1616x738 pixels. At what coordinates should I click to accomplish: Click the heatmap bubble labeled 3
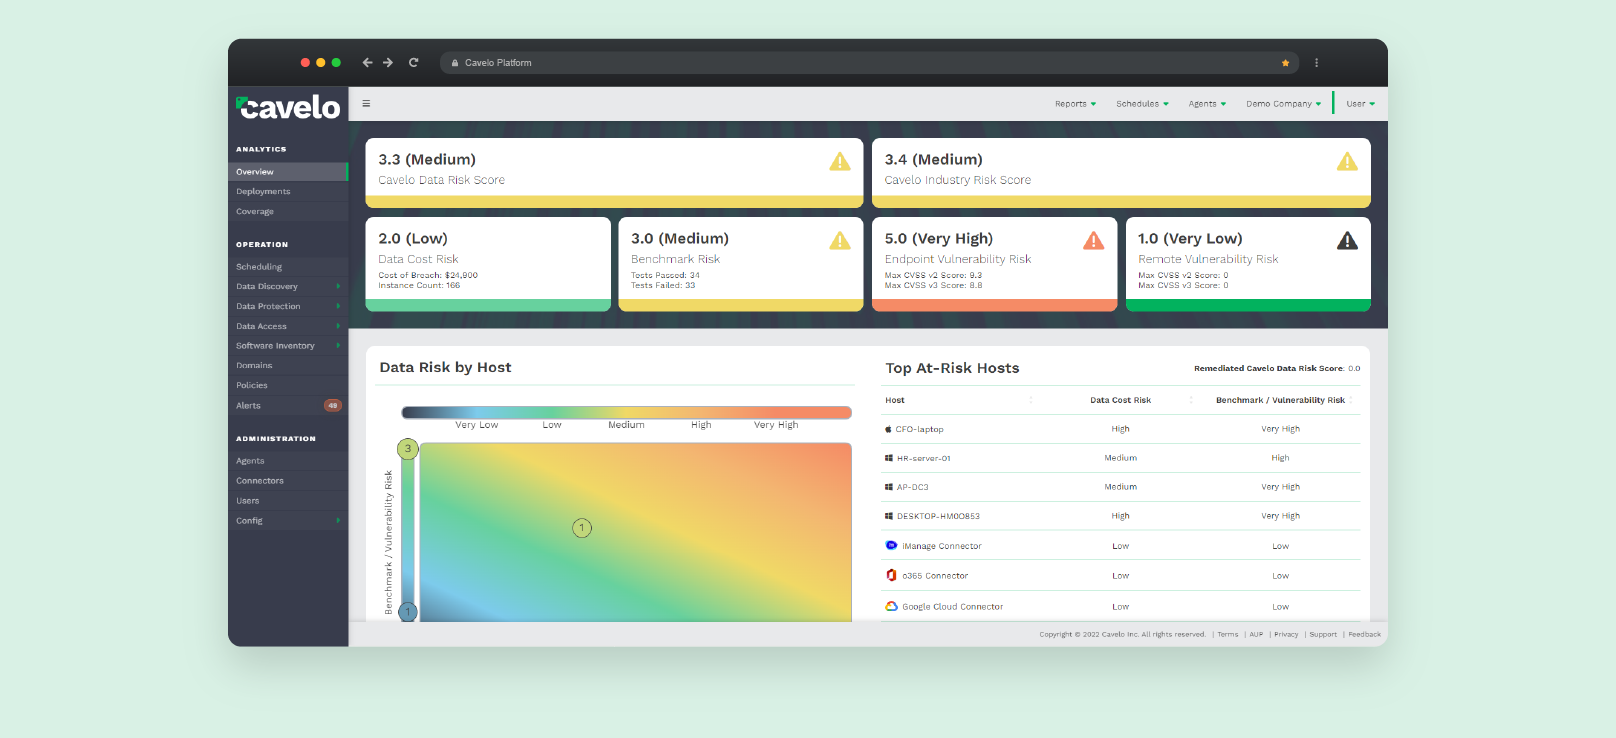[407, 448]
